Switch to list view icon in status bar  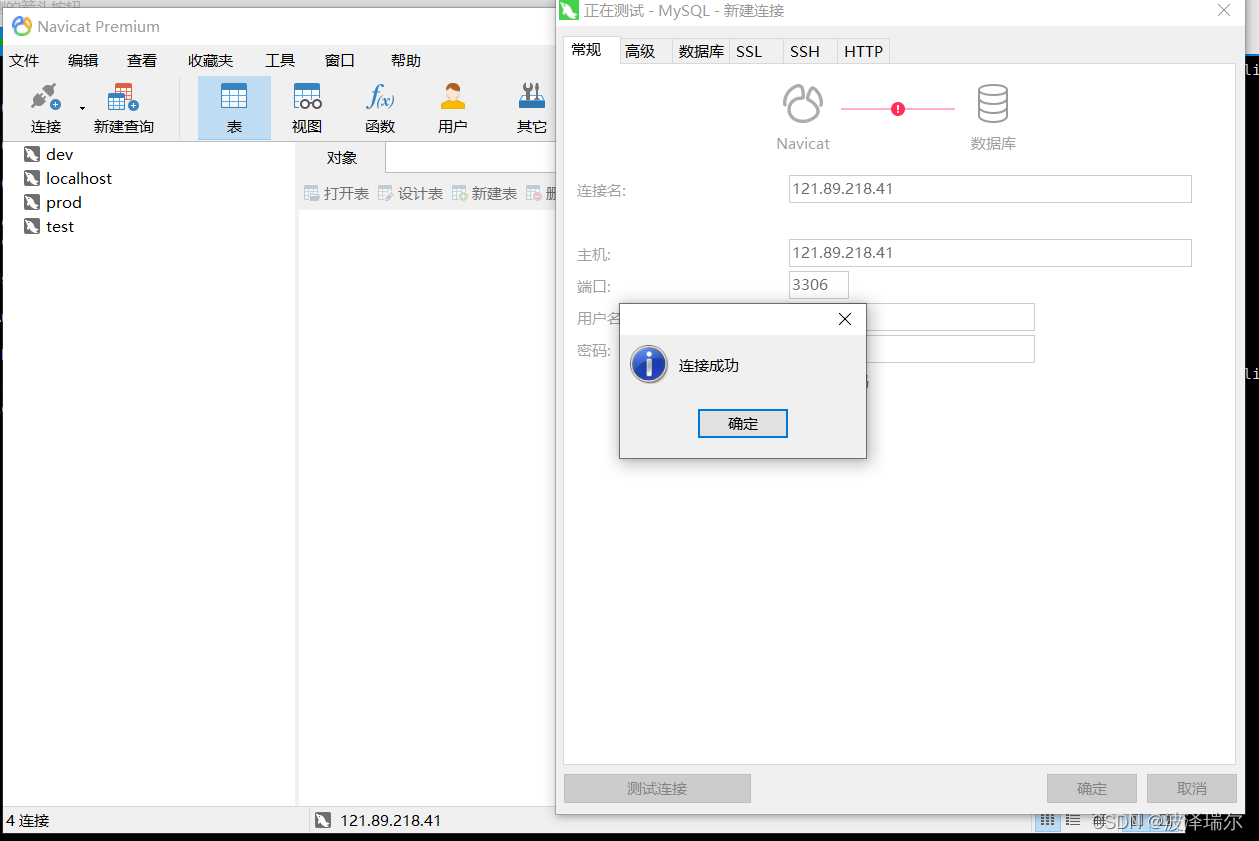click(1073, 821)
